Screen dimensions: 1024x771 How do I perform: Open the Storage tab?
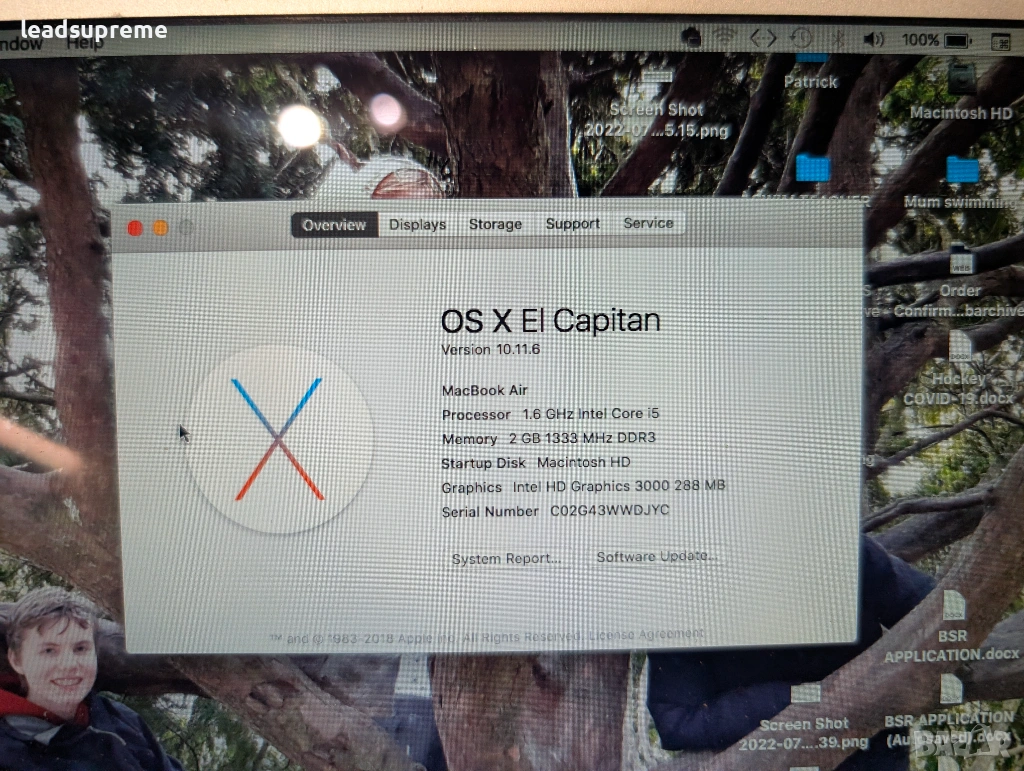[495, 224]
